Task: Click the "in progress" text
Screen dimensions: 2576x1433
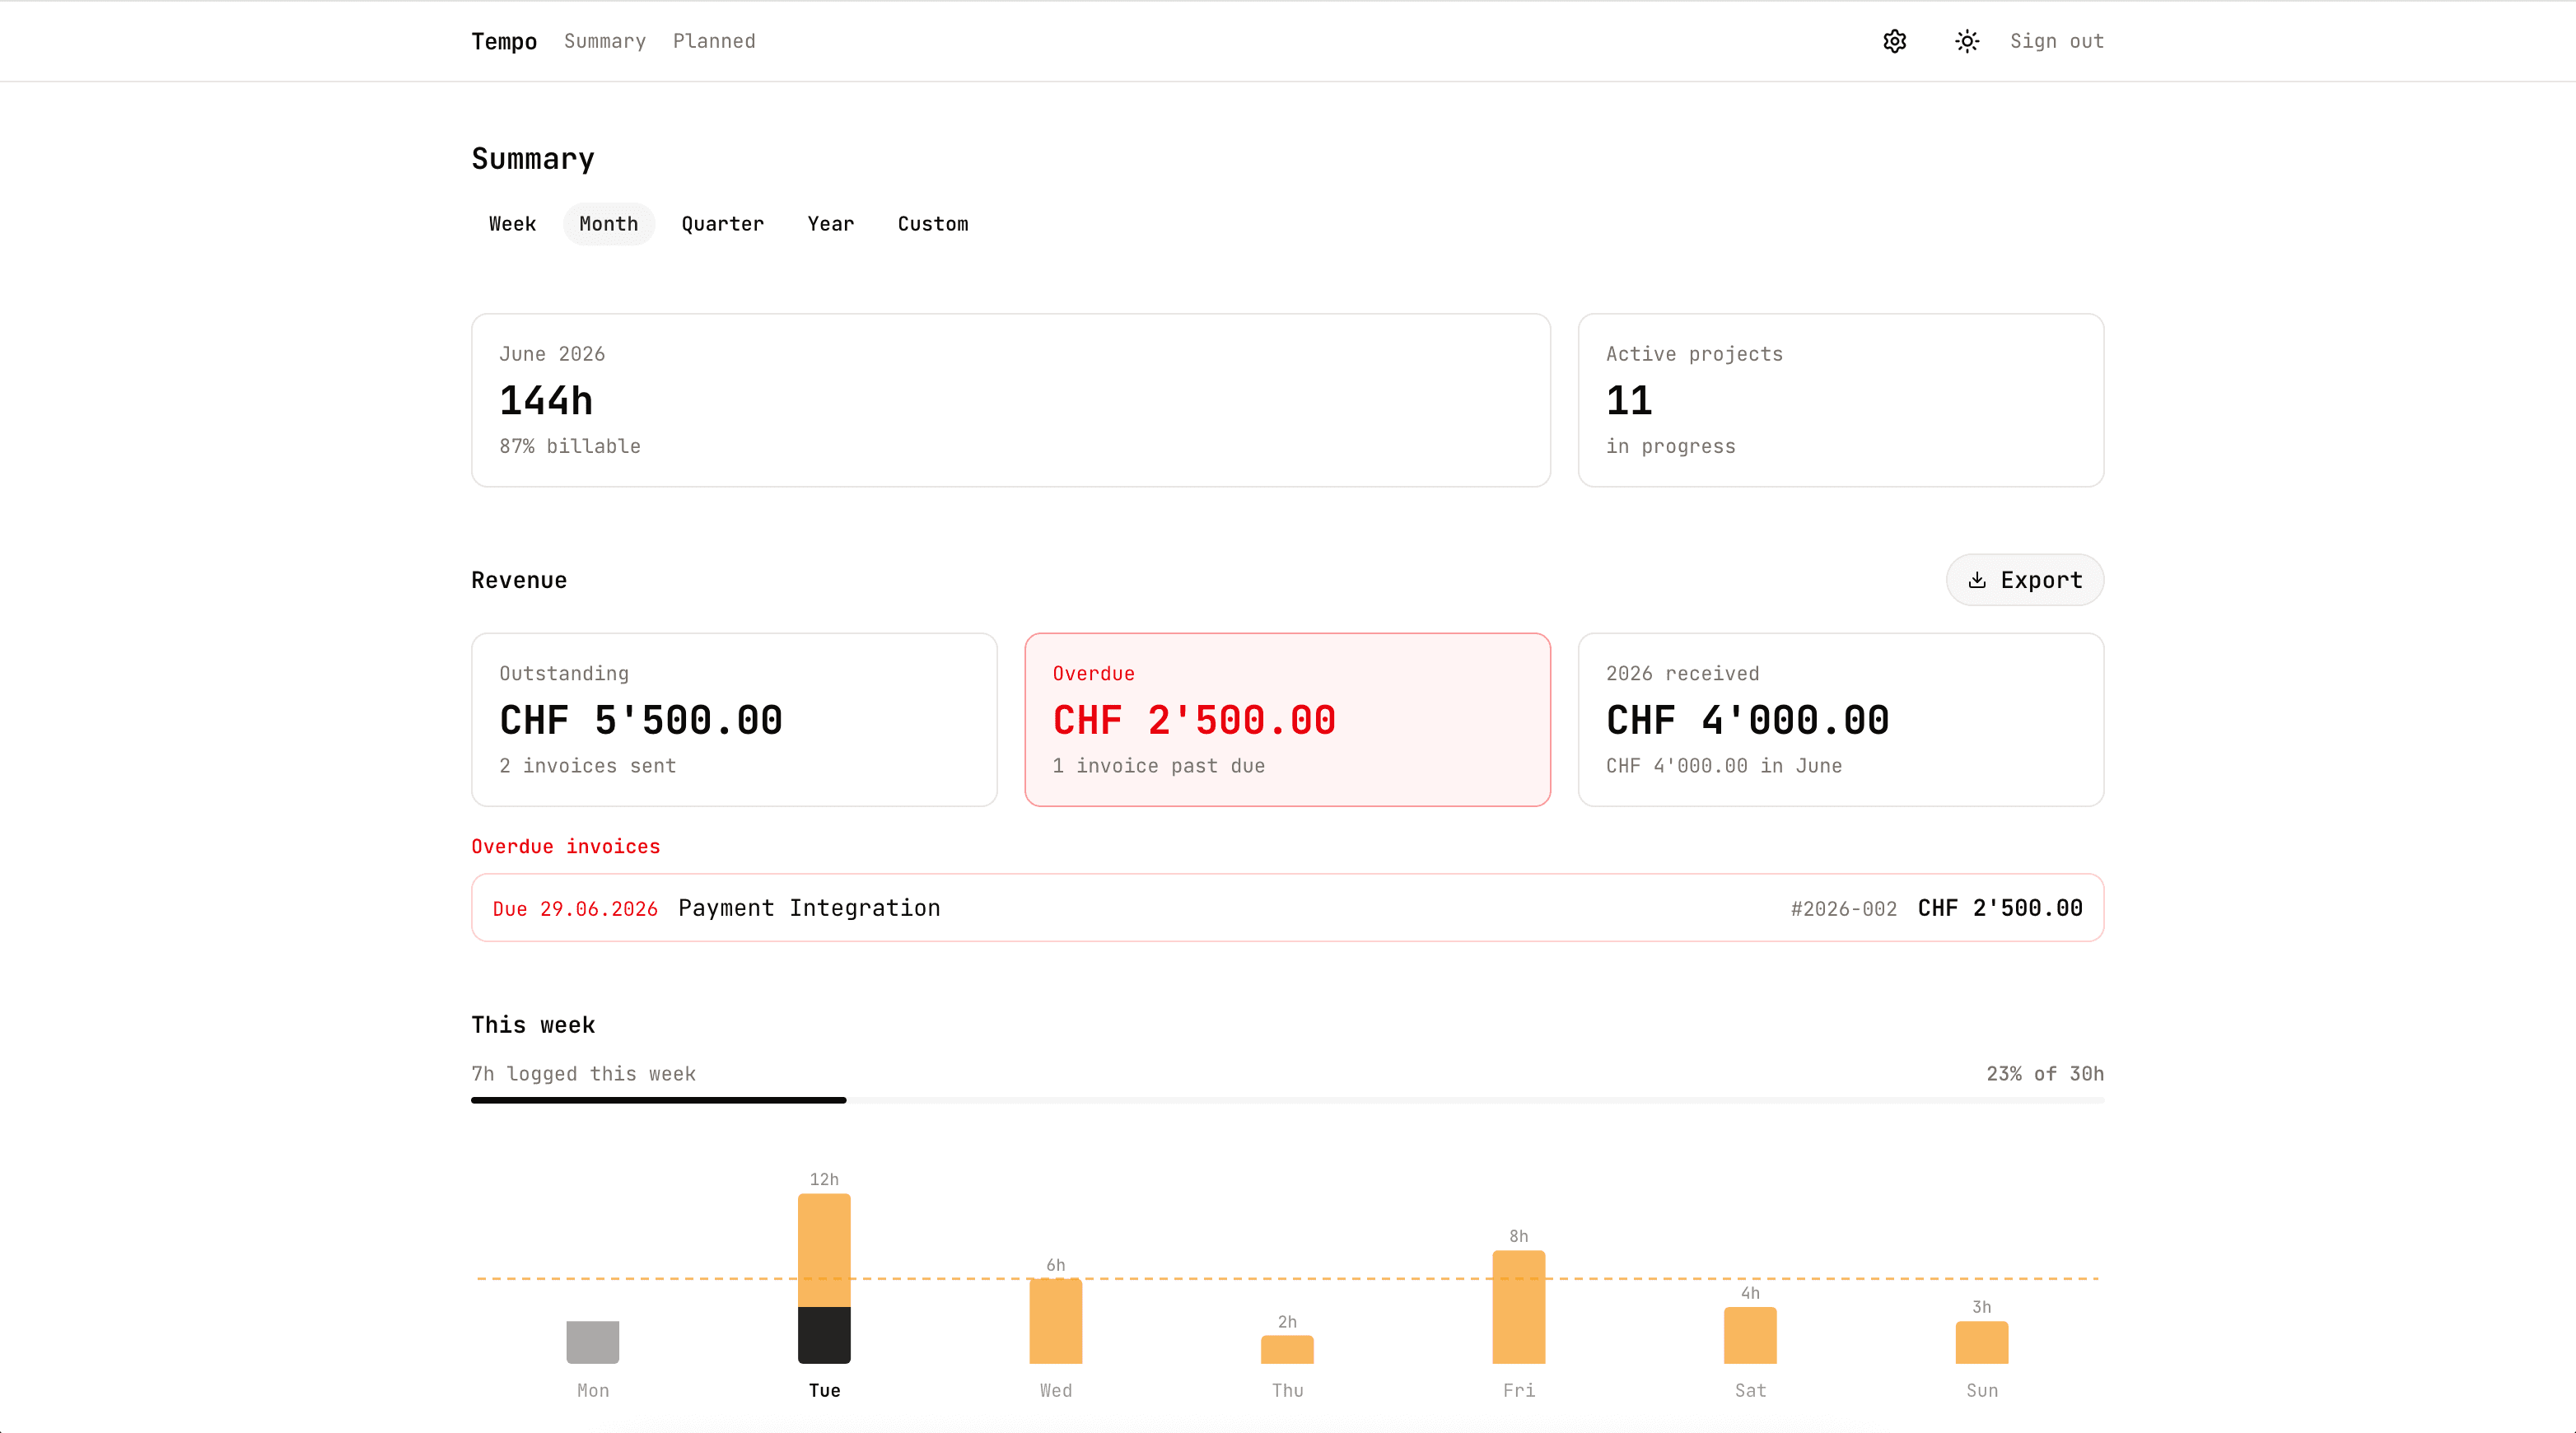Action: pos(1671,447)
